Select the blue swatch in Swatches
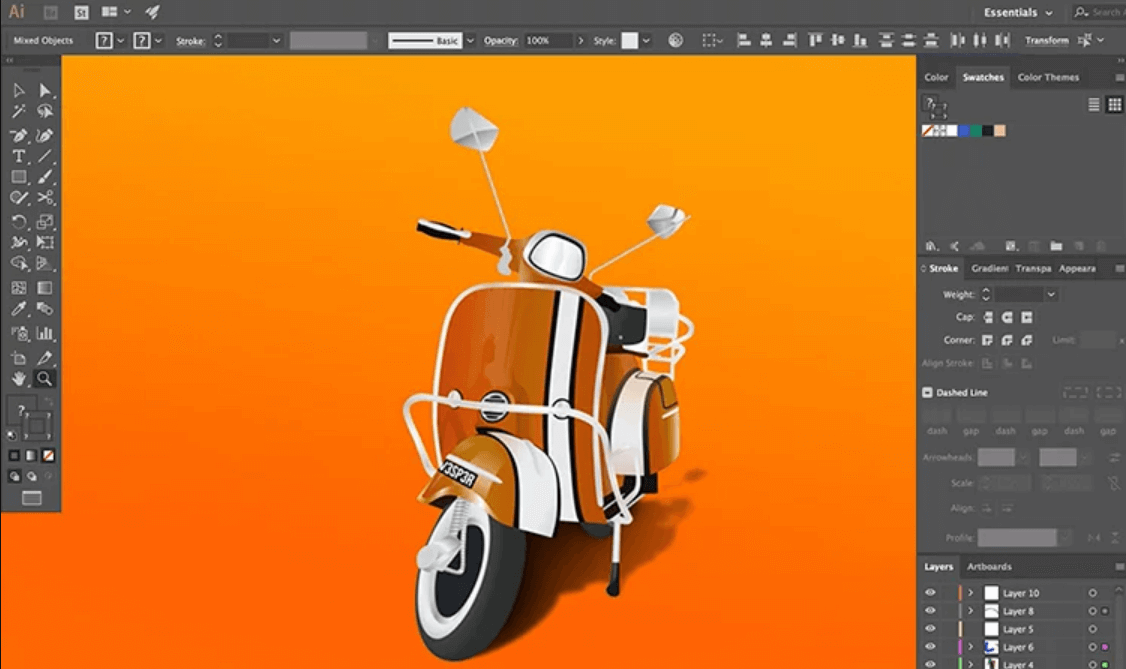The image size is (1126, 669). tap(964, 131)
